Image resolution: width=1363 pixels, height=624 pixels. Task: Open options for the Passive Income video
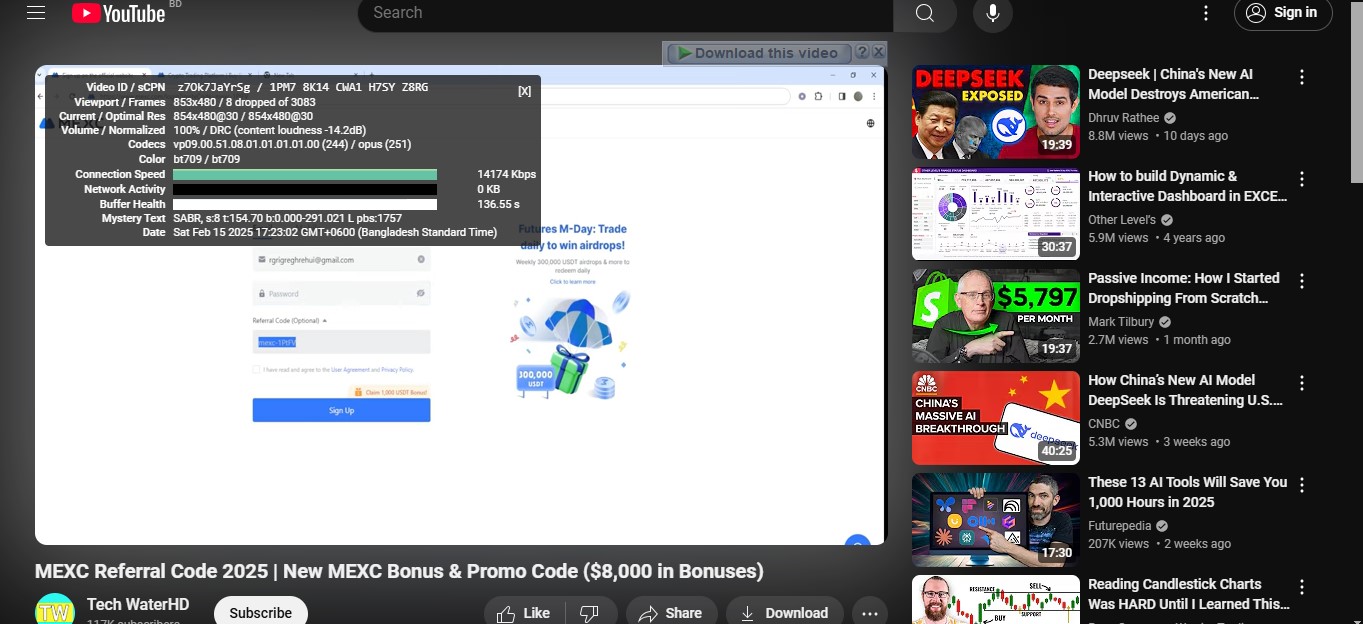1302,281
